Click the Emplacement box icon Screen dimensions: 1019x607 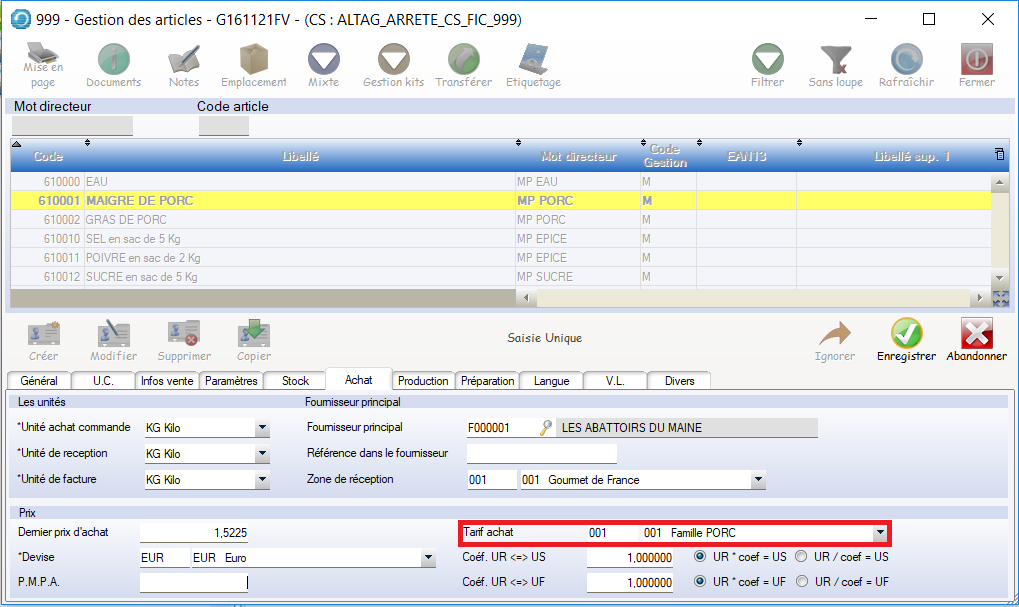tap(253, 66)
